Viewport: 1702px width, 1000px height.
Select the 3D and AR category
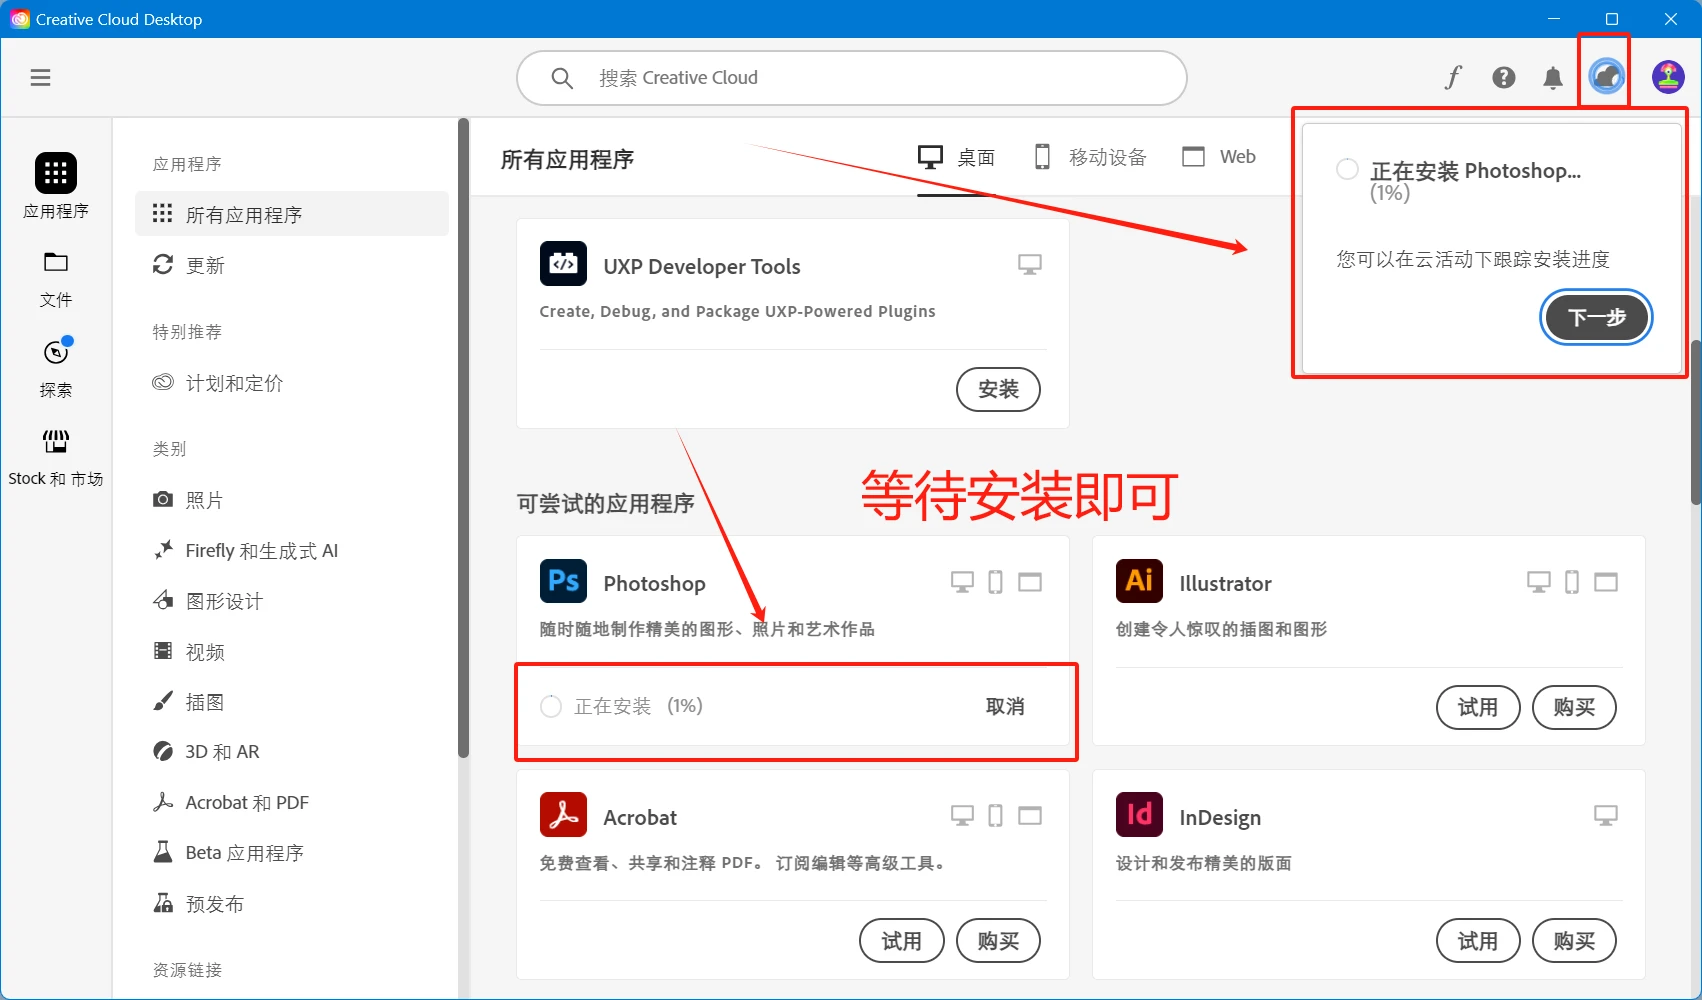coord(292,752)
